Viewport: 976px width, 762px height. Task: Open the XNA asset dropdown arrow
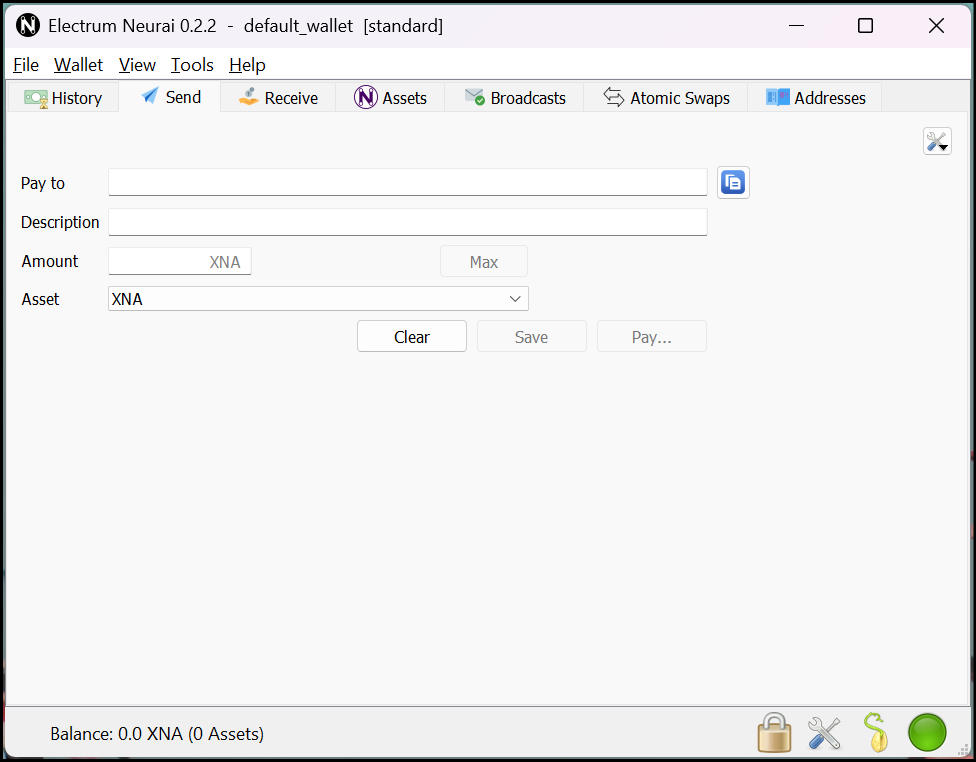click(515, 298)
